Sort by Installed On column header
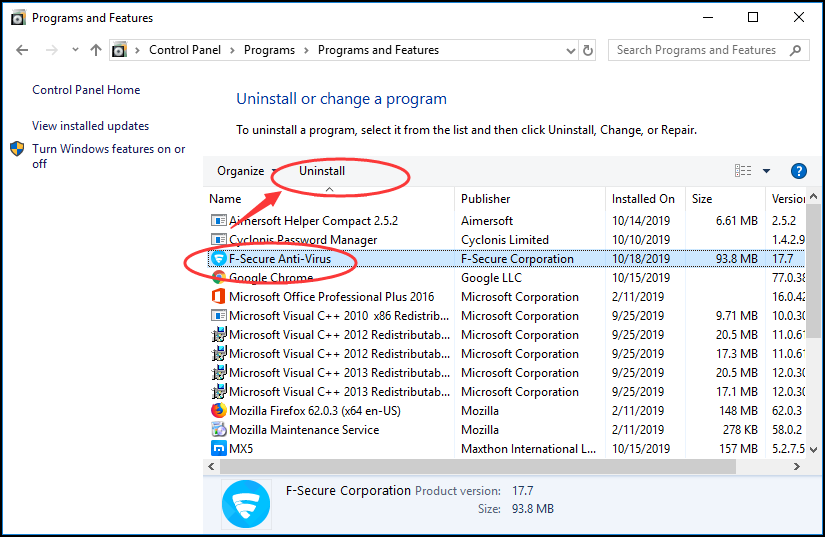The height and width of the screenshot is (537, 825). click(x=645, y=199)
